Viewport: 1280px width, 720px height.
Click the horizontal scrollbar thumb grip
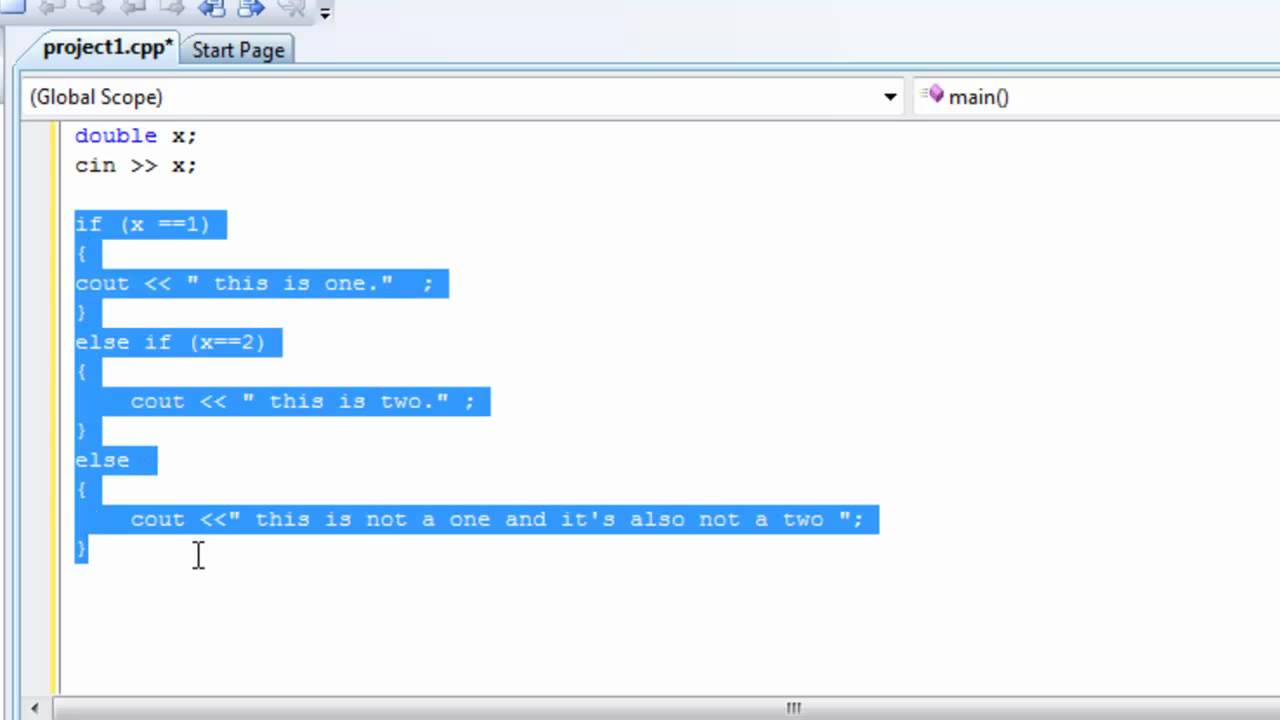[793, 708]
